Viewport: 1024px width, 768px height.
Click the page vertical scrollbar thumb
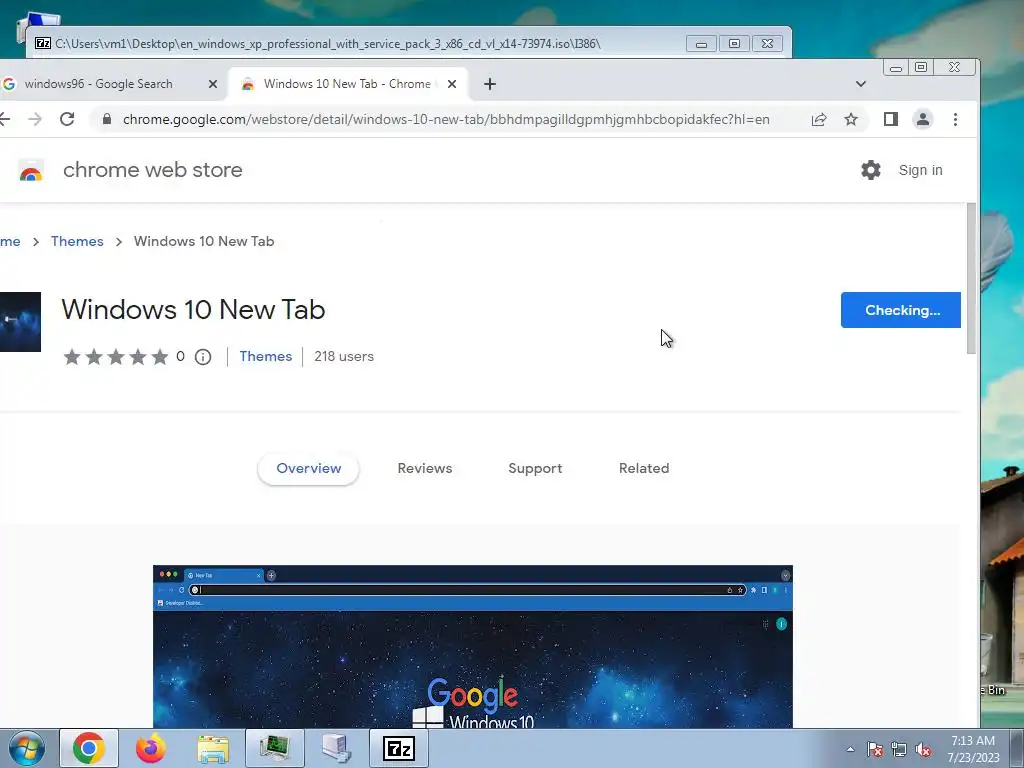coord(971,279)
